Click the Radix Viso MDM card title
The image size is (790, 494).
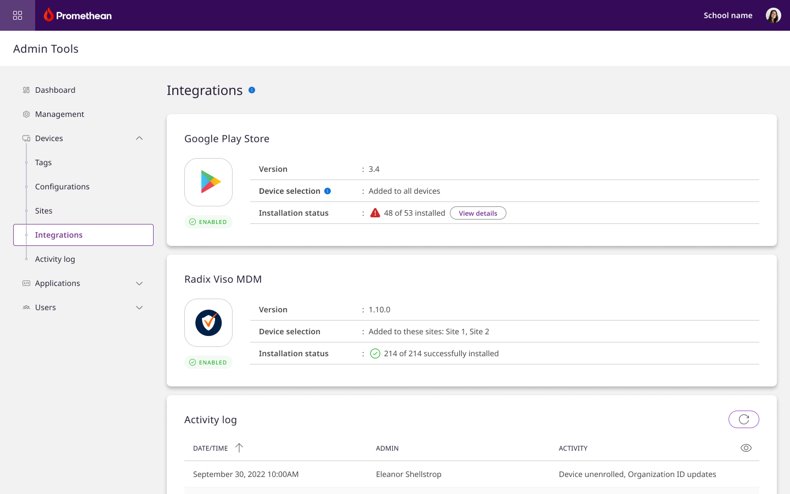(223, 279)
